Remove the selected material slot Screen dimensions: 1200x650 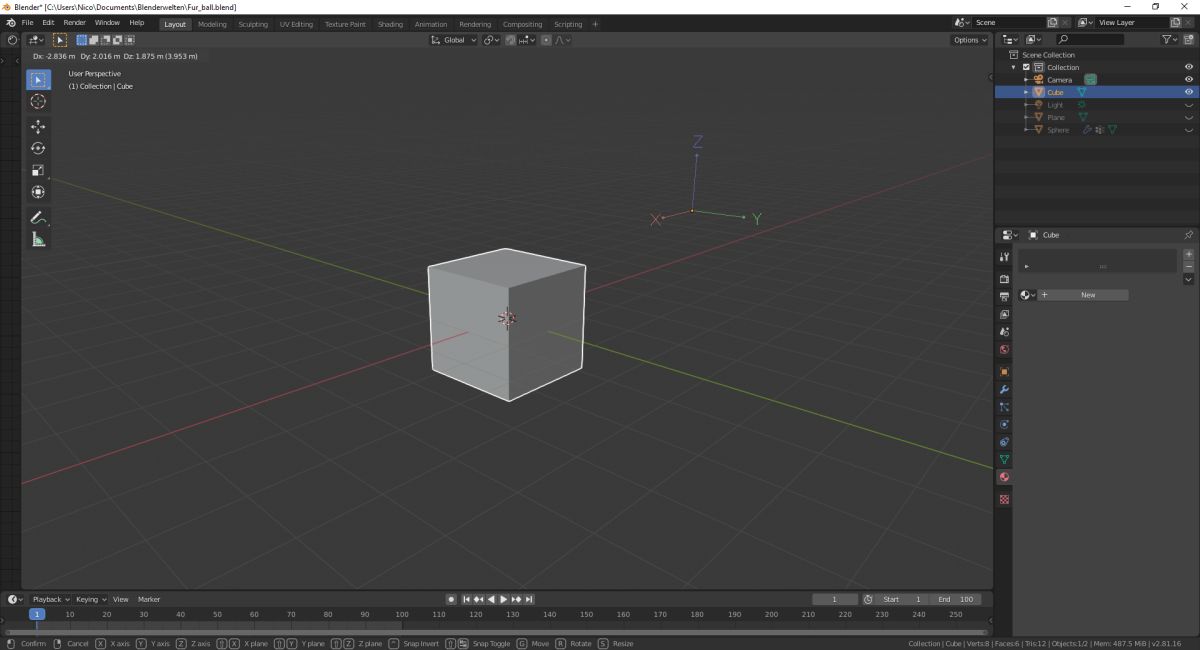click(x=1188, y=266)
